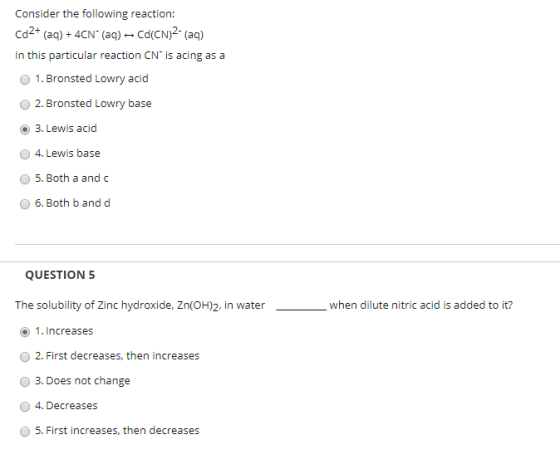Pick the Both b and d answer
This screenshot has width=560, height=459.
[x=25, y=204]
